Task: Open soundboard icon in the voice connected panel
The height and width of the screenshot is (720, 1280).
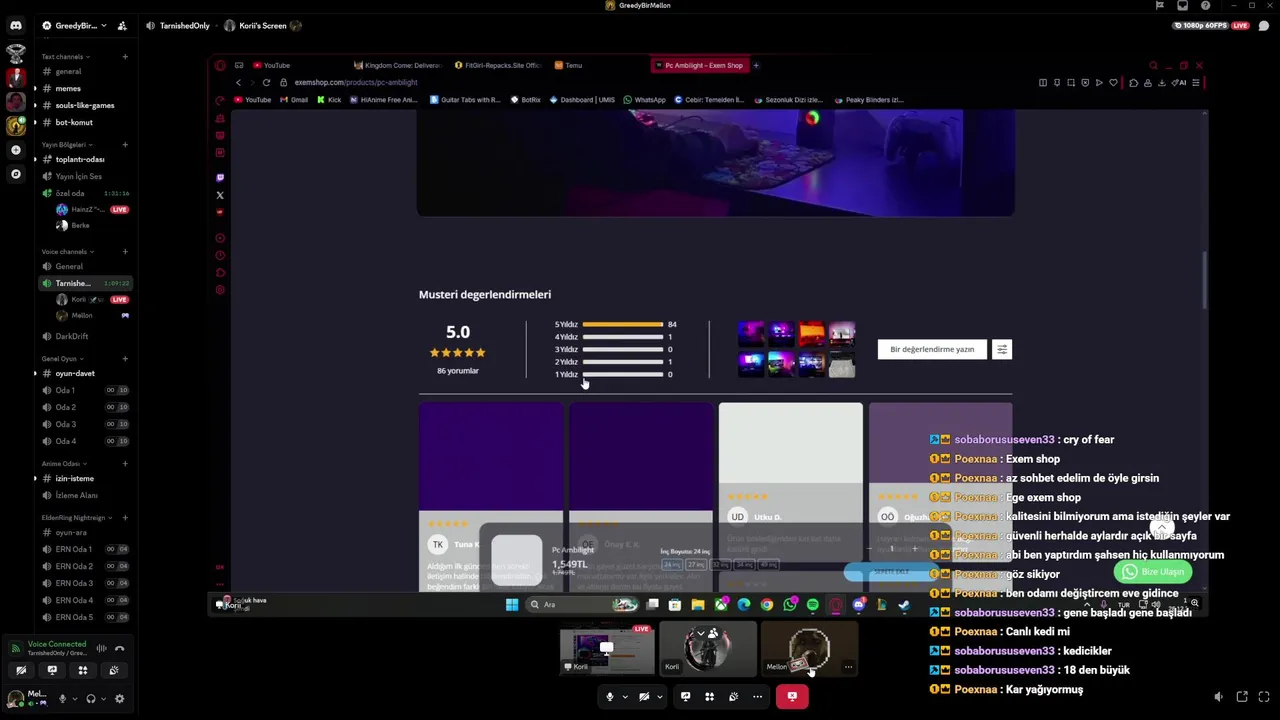Action: 114,670
